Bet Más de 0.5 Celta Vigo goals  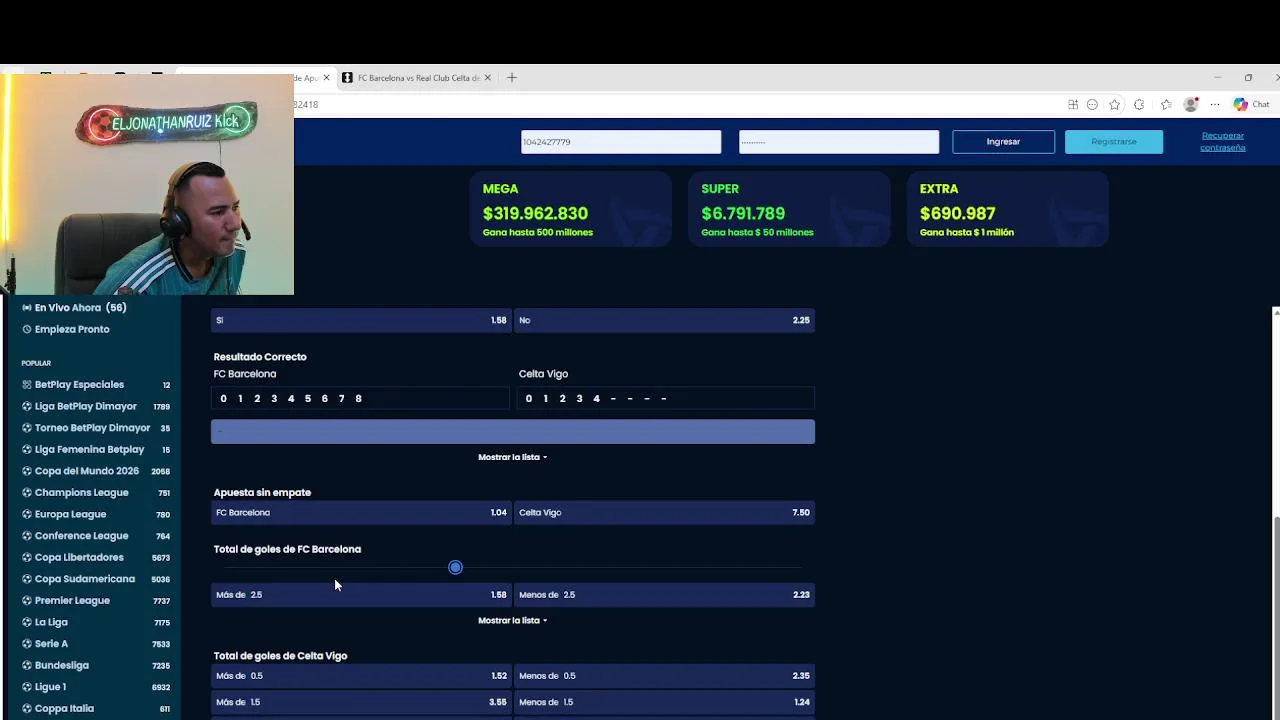click(x=361, y=676)
